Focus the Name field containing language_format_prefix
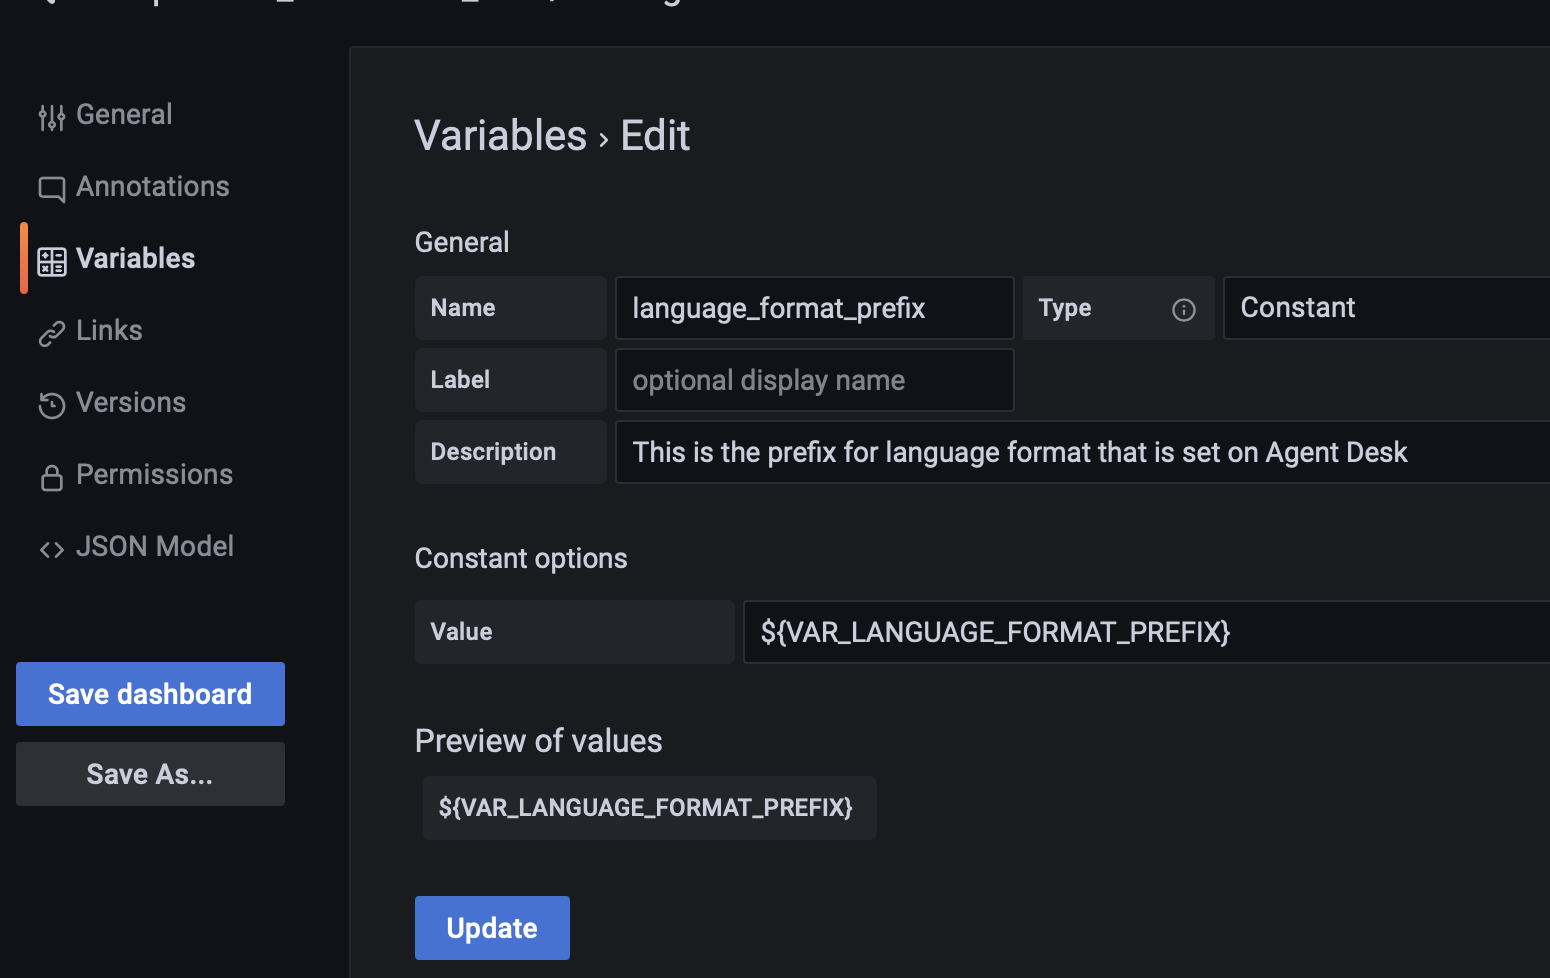Screen dimensions: 1550x978 pyautogui.click(x=814, y=308)
